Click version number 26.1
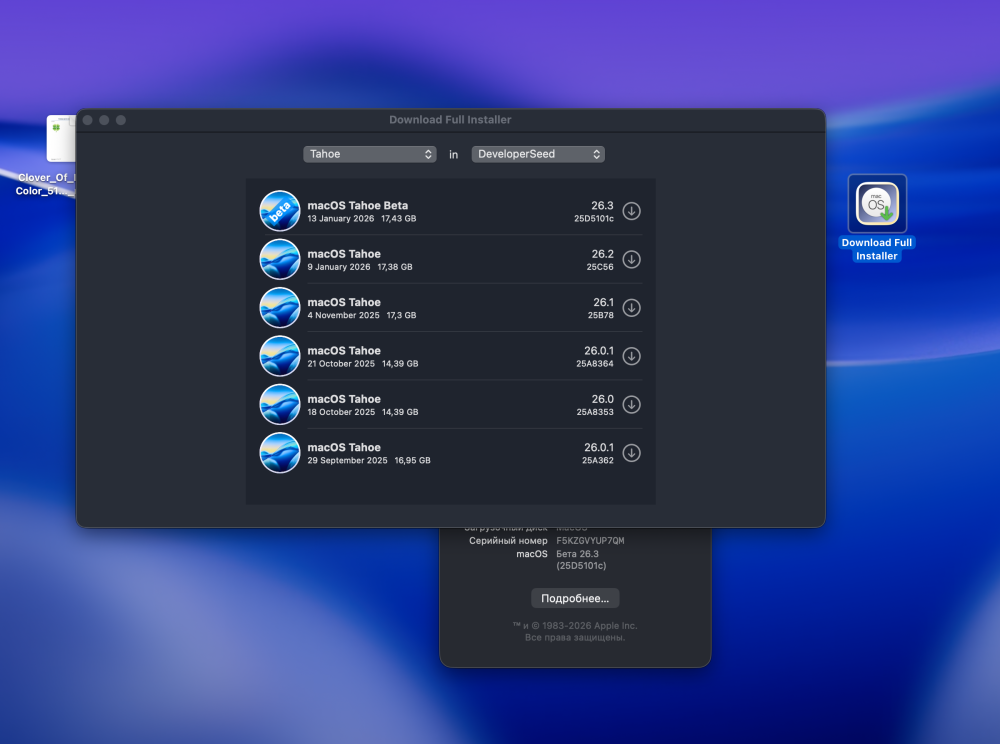This screenshot has height=744, width=1000. tap(603, 302)
